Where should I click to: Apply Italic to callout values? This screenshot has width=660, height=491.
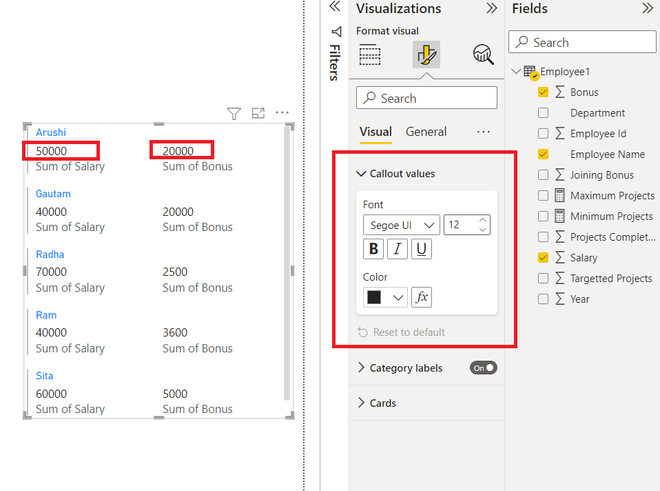(x=397, y=249)
